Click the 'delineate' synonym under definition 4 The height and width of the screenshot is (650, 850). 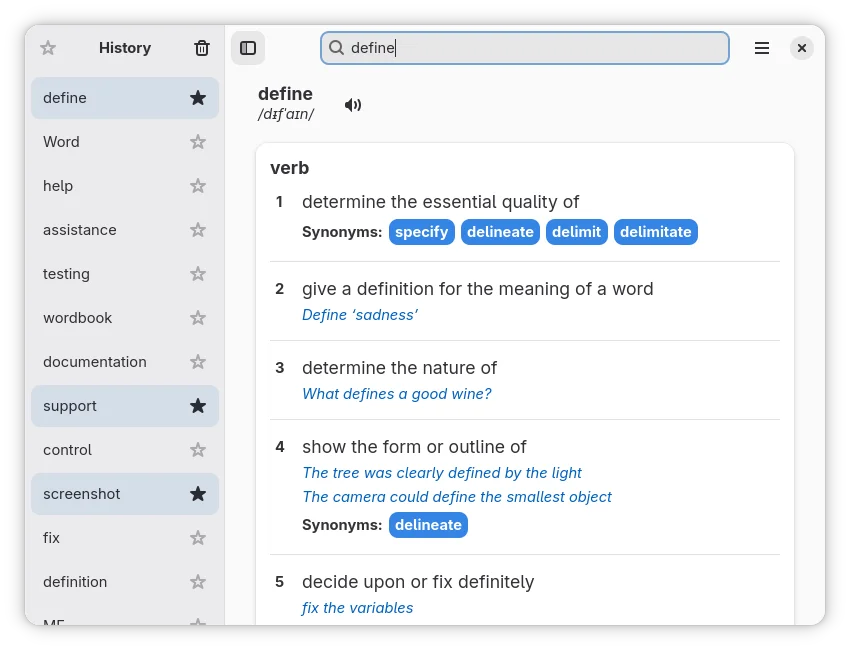click(x=428, y=524)
